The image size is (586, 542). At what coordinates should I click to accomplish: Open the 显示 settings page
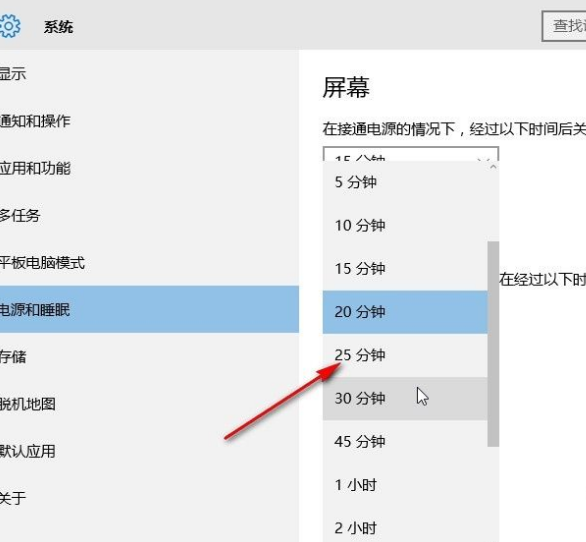click(x=149, y=74)
